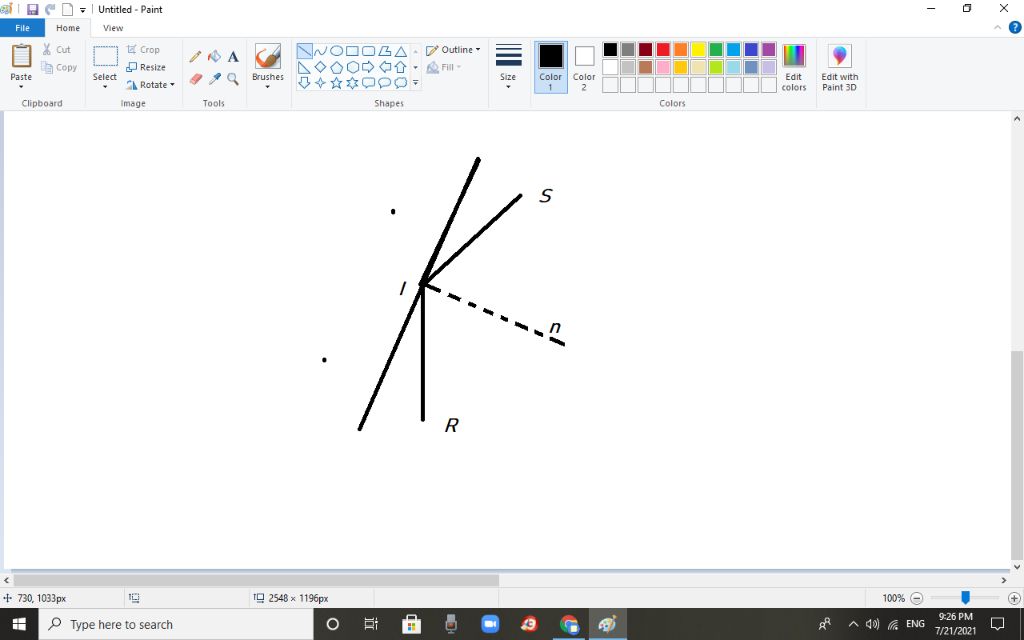Switch to the View tab
This screenshot has width=1024, height=640.
coord(113,28)
